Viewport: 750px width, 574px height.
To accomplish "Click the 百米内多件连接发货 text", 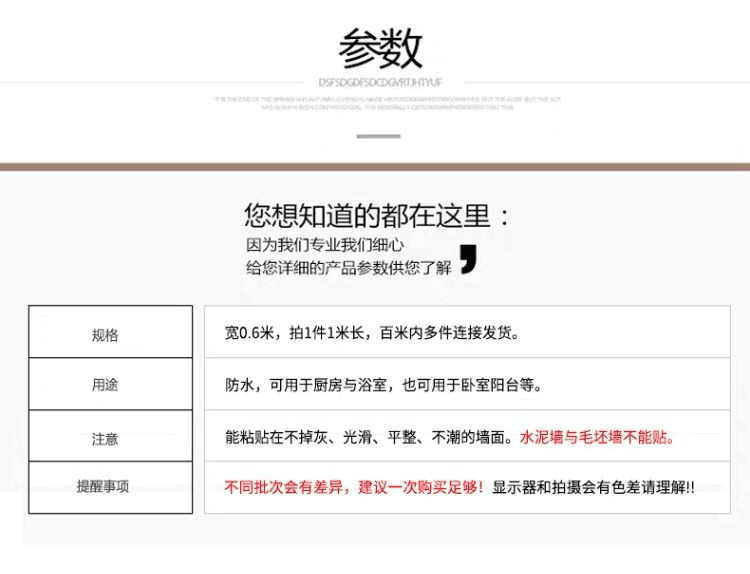I will [x=449, y=332].
